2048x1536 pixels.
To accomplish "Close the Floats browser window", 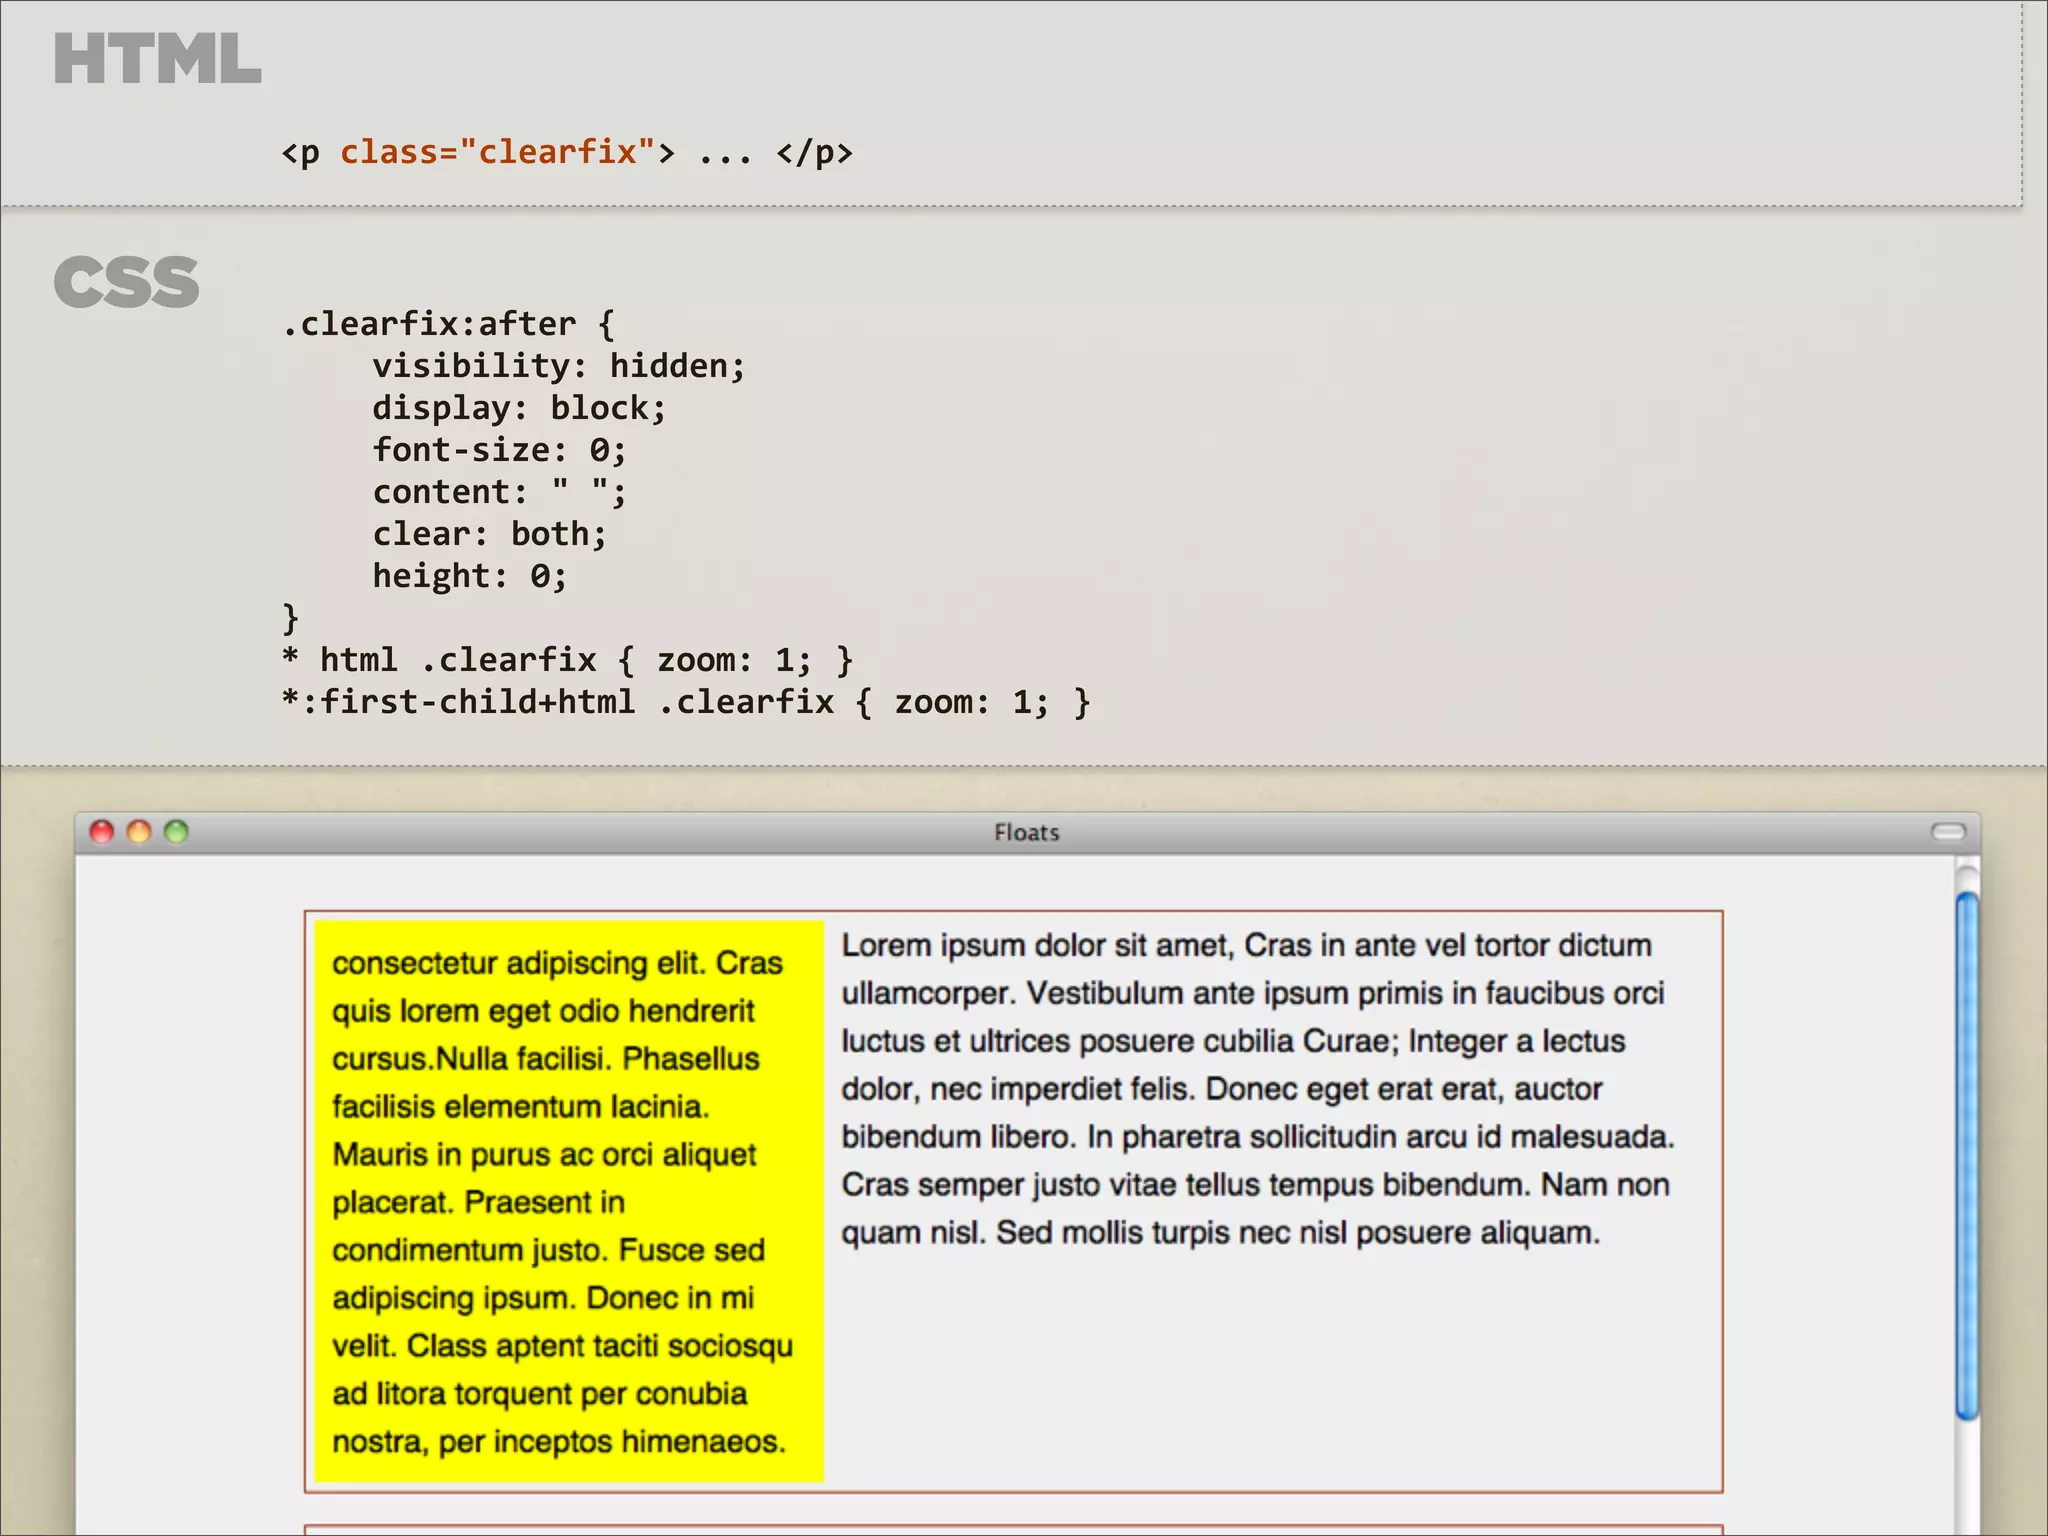I will point(102,832).
